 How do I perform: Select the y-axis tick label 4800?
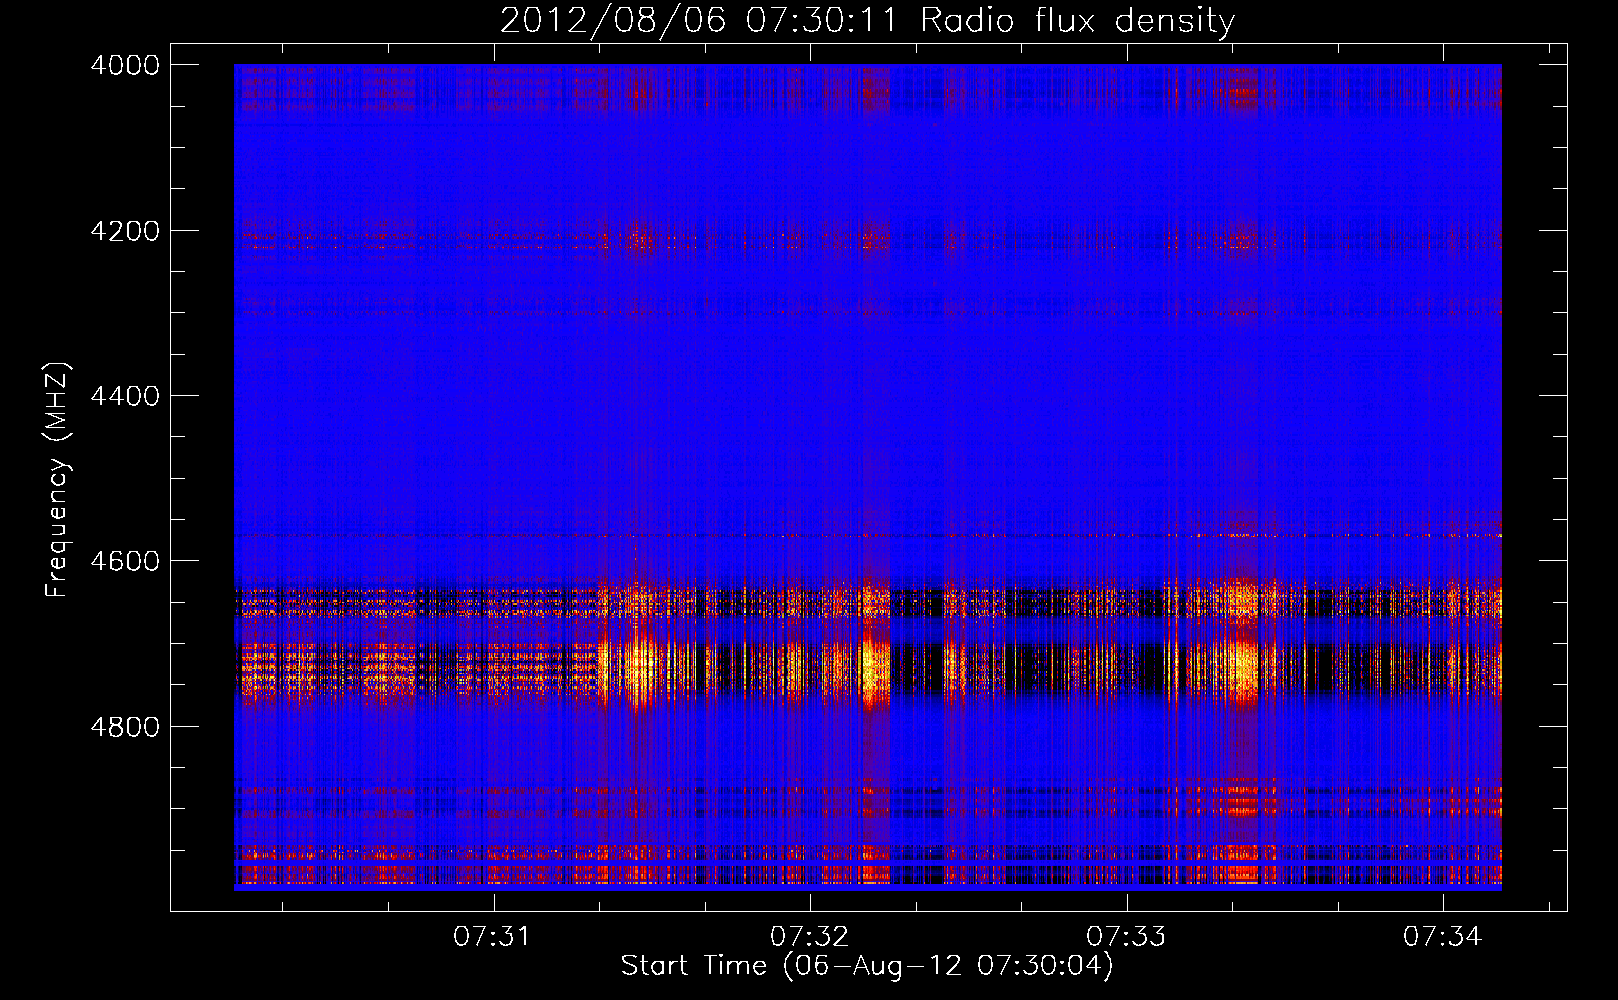tap(125, 726)
